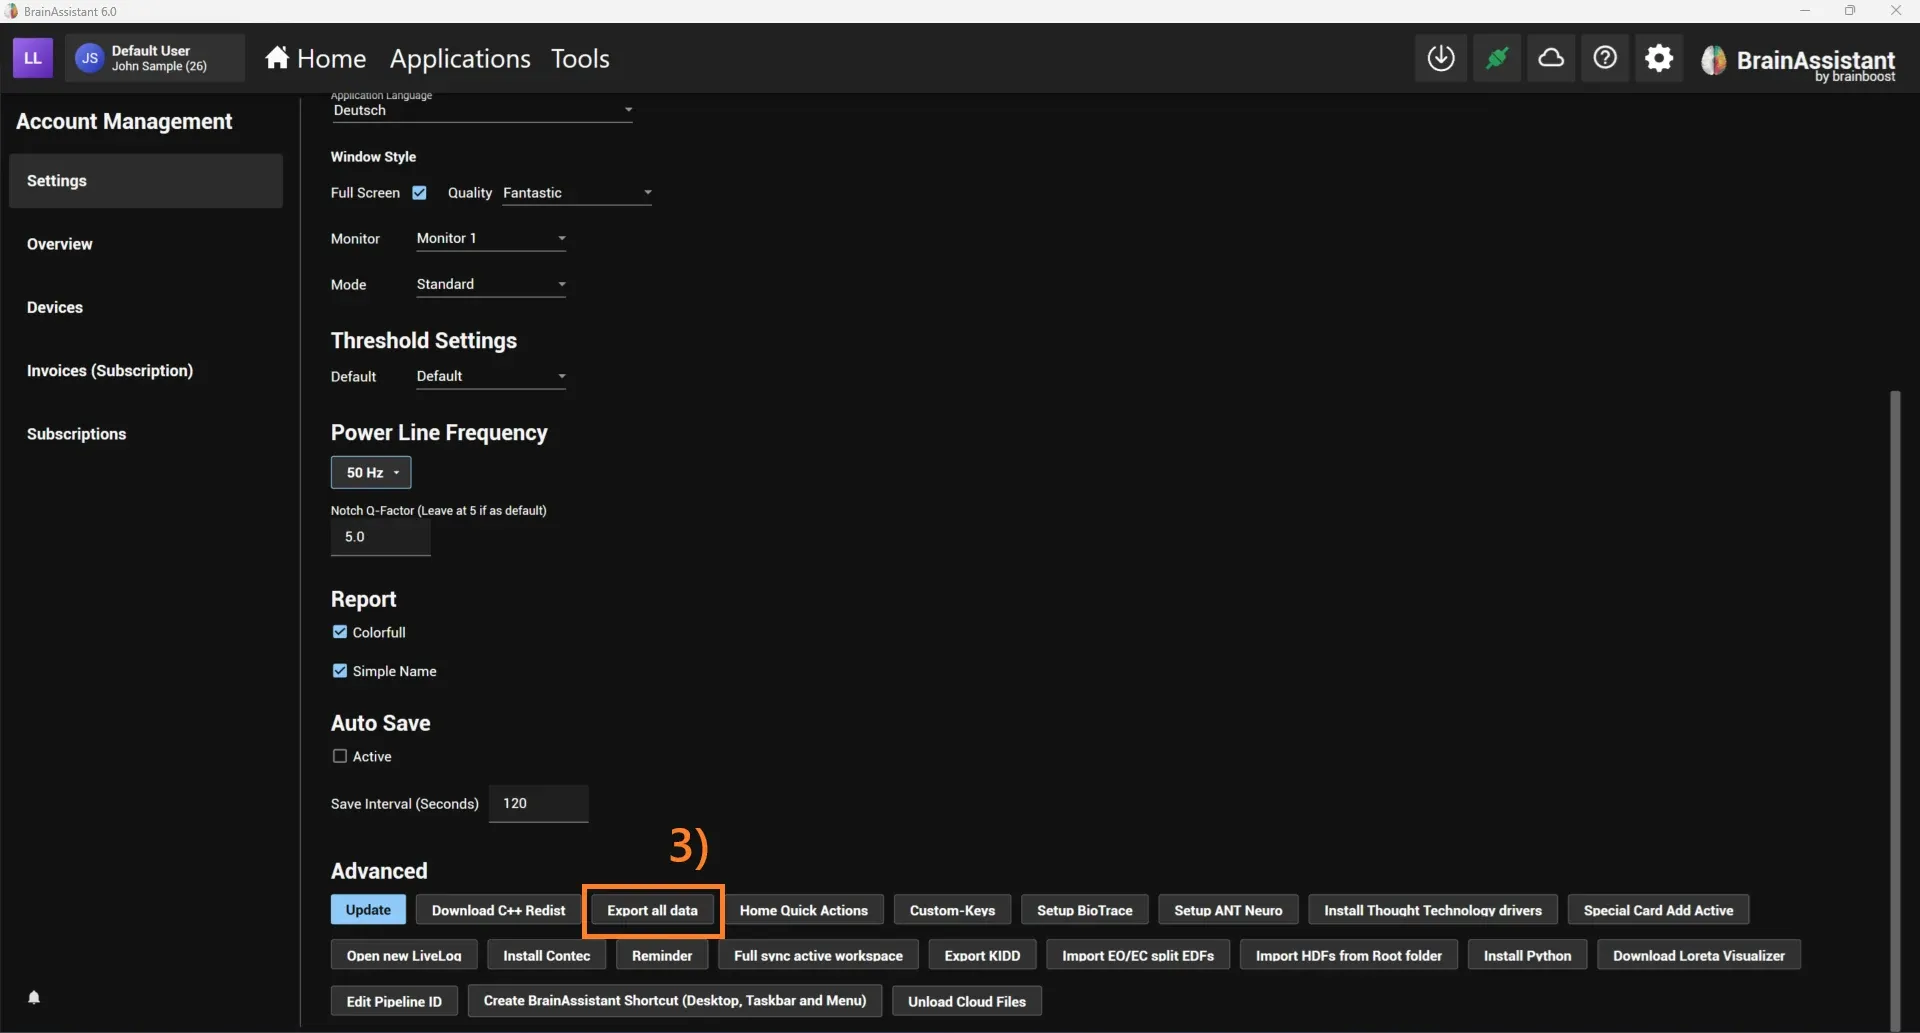Click the LL purple workspace icon
This screenshot has width=1920, height=1033.
click(32, 58)
